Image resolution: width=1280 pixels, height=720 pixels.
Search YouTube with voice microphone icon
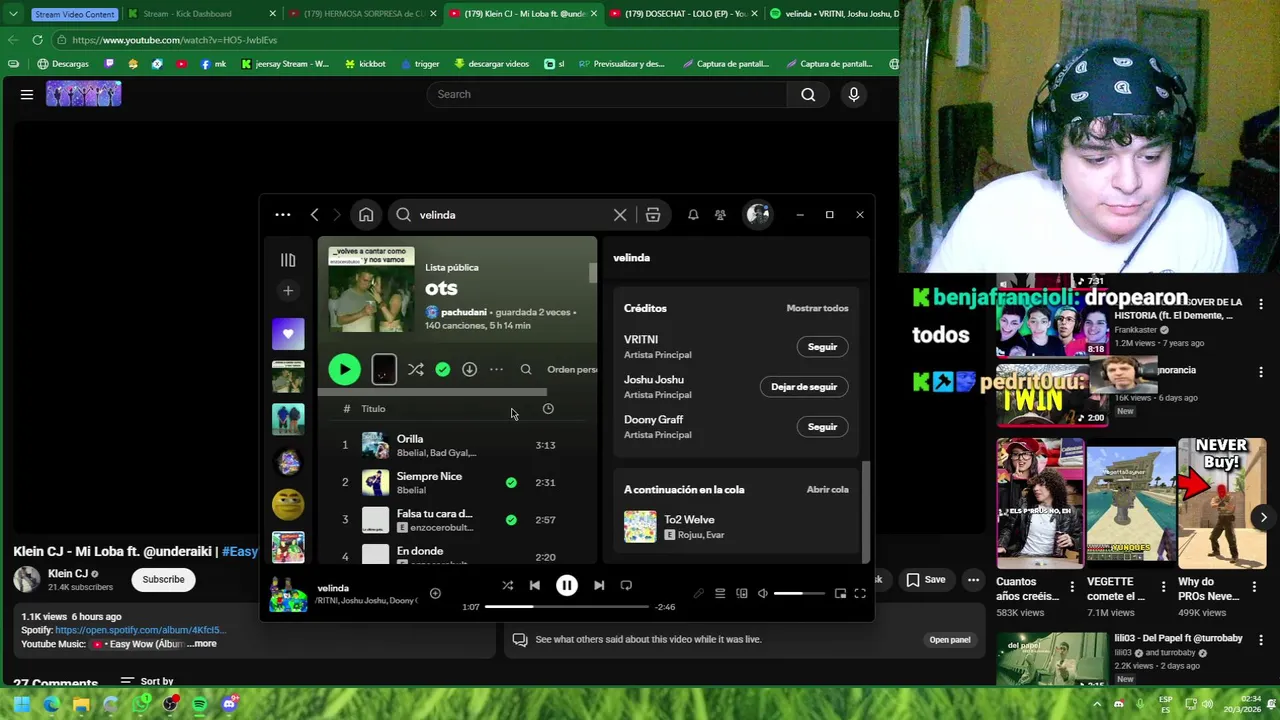pos(853,94)
